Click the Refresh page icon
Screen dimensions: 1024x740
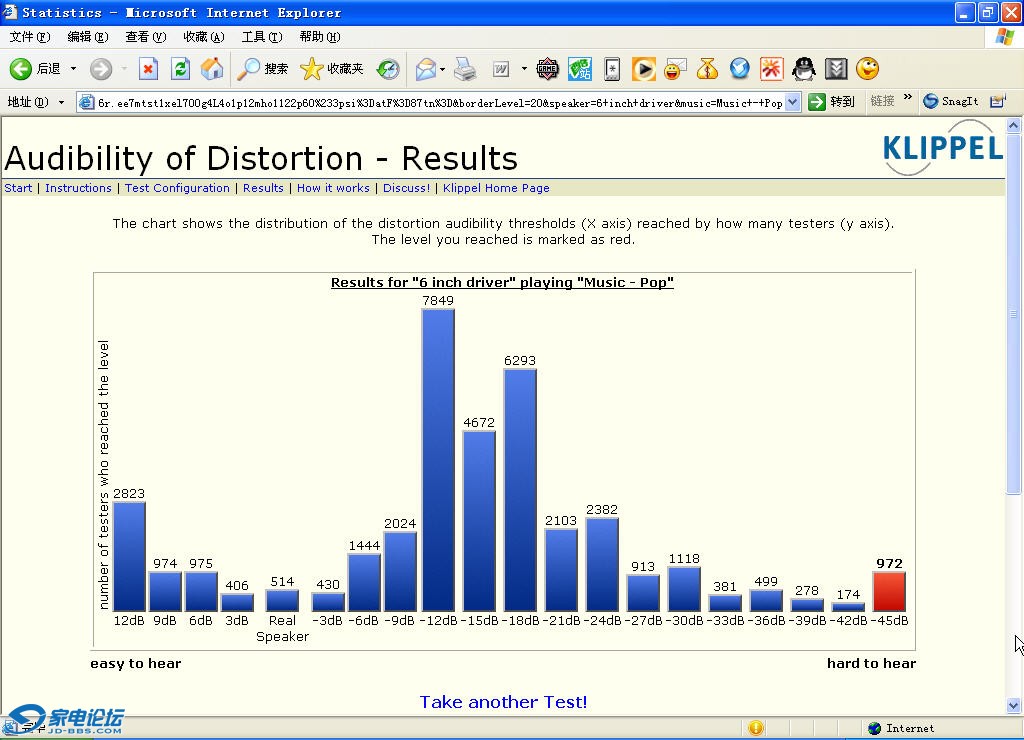tap(180, 69)
